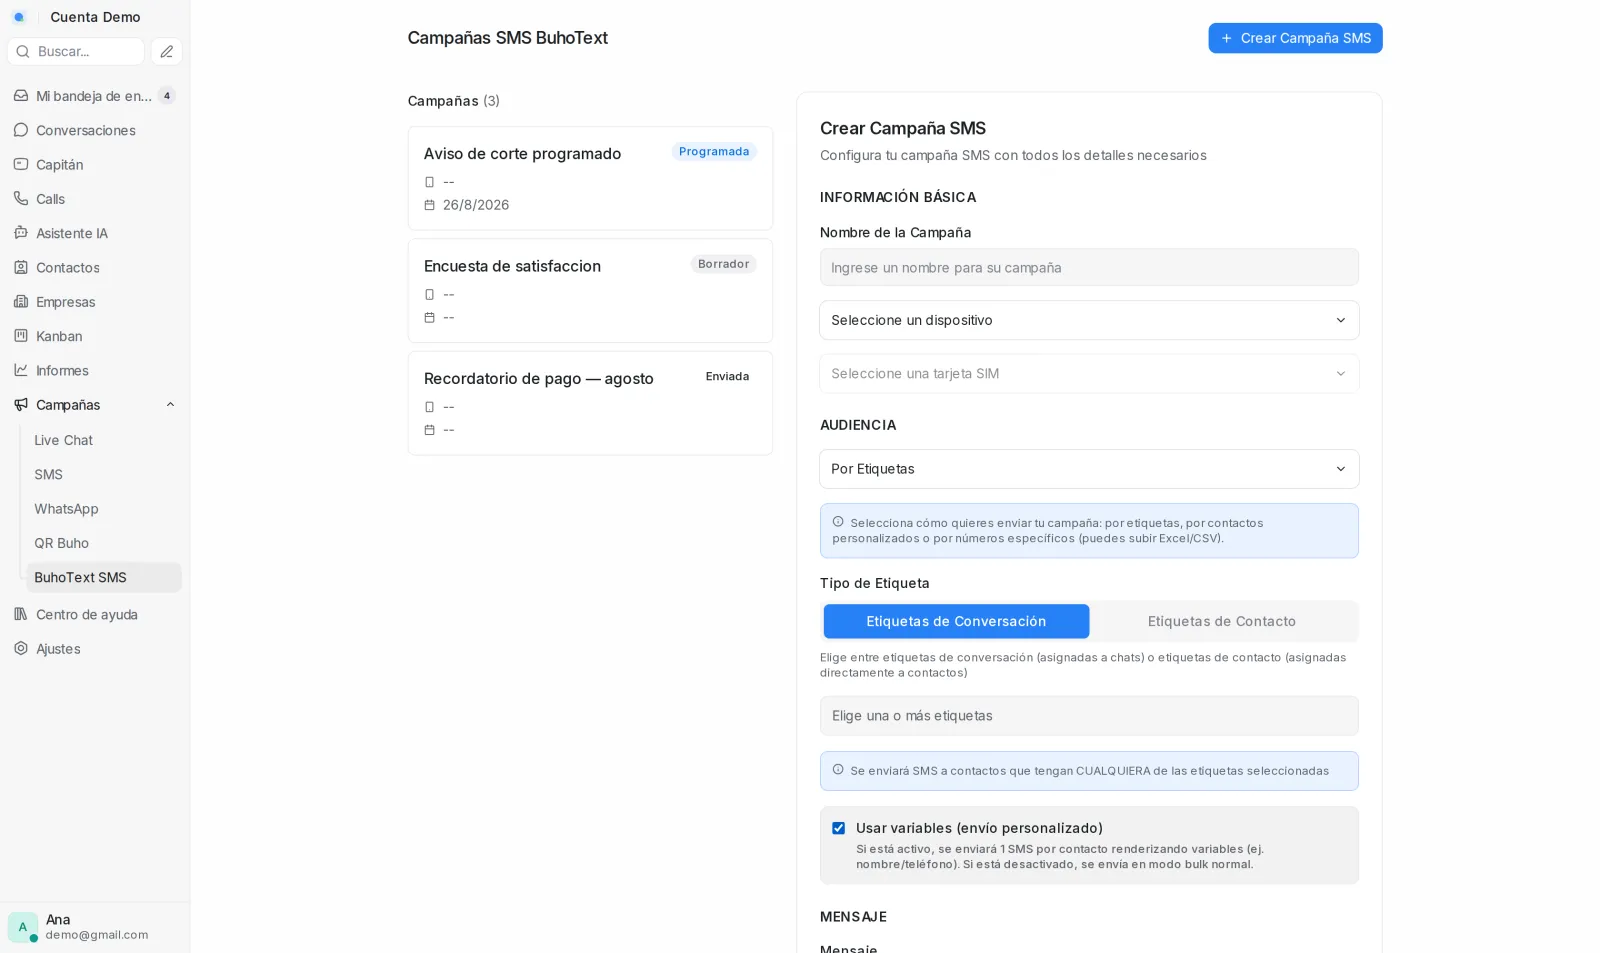Screen dimensions: 1600x953
Task: Click Ana's user avatar
Action: 23,927
